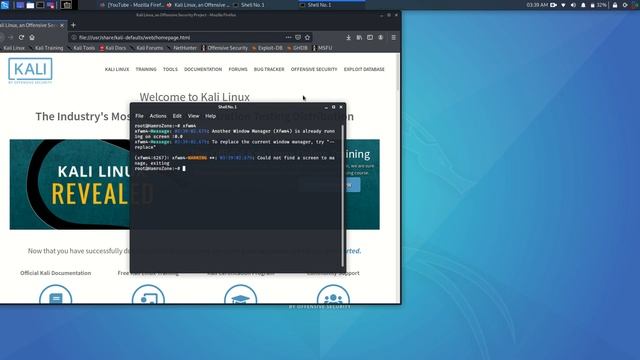This screenshot has height=360, width=640.
Task: Click the Firefox forward arrow
Action: click(x=11, y=37)
